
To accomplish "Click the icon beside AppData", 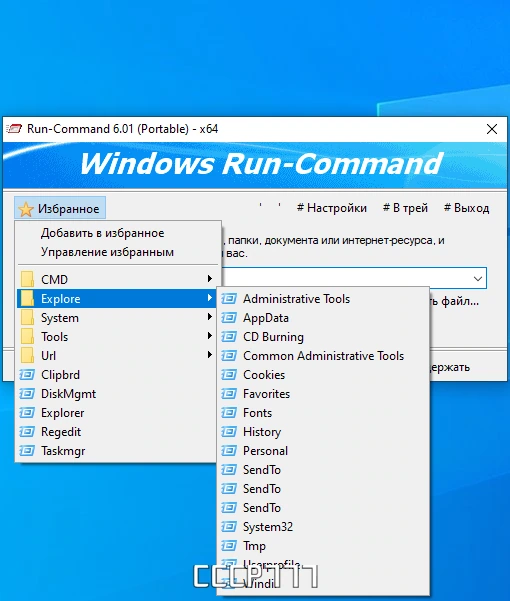I will click(x=229, y=318).
